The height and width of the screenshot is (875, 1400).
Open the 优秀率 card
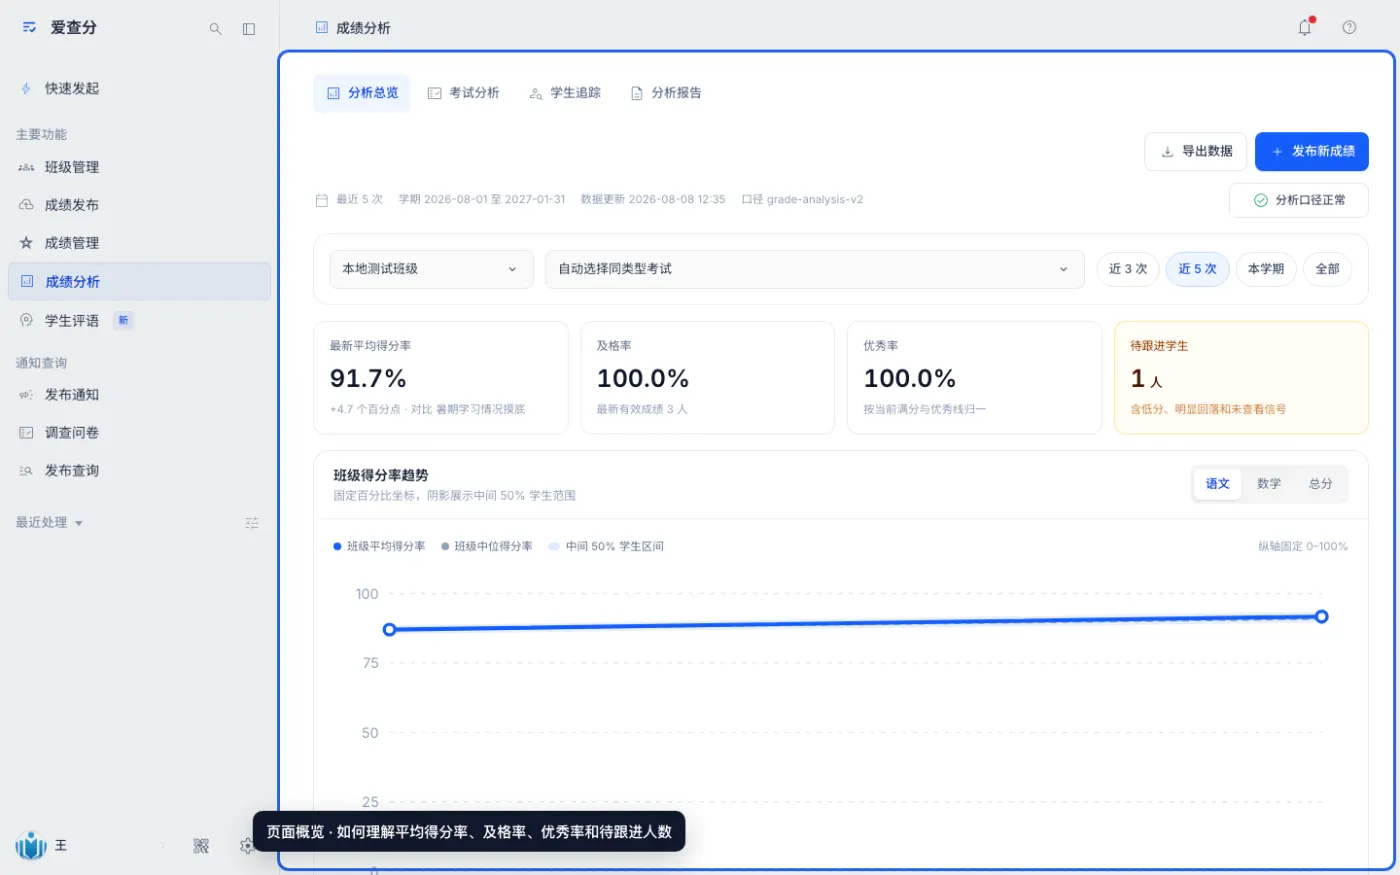(x=974, y=378)
